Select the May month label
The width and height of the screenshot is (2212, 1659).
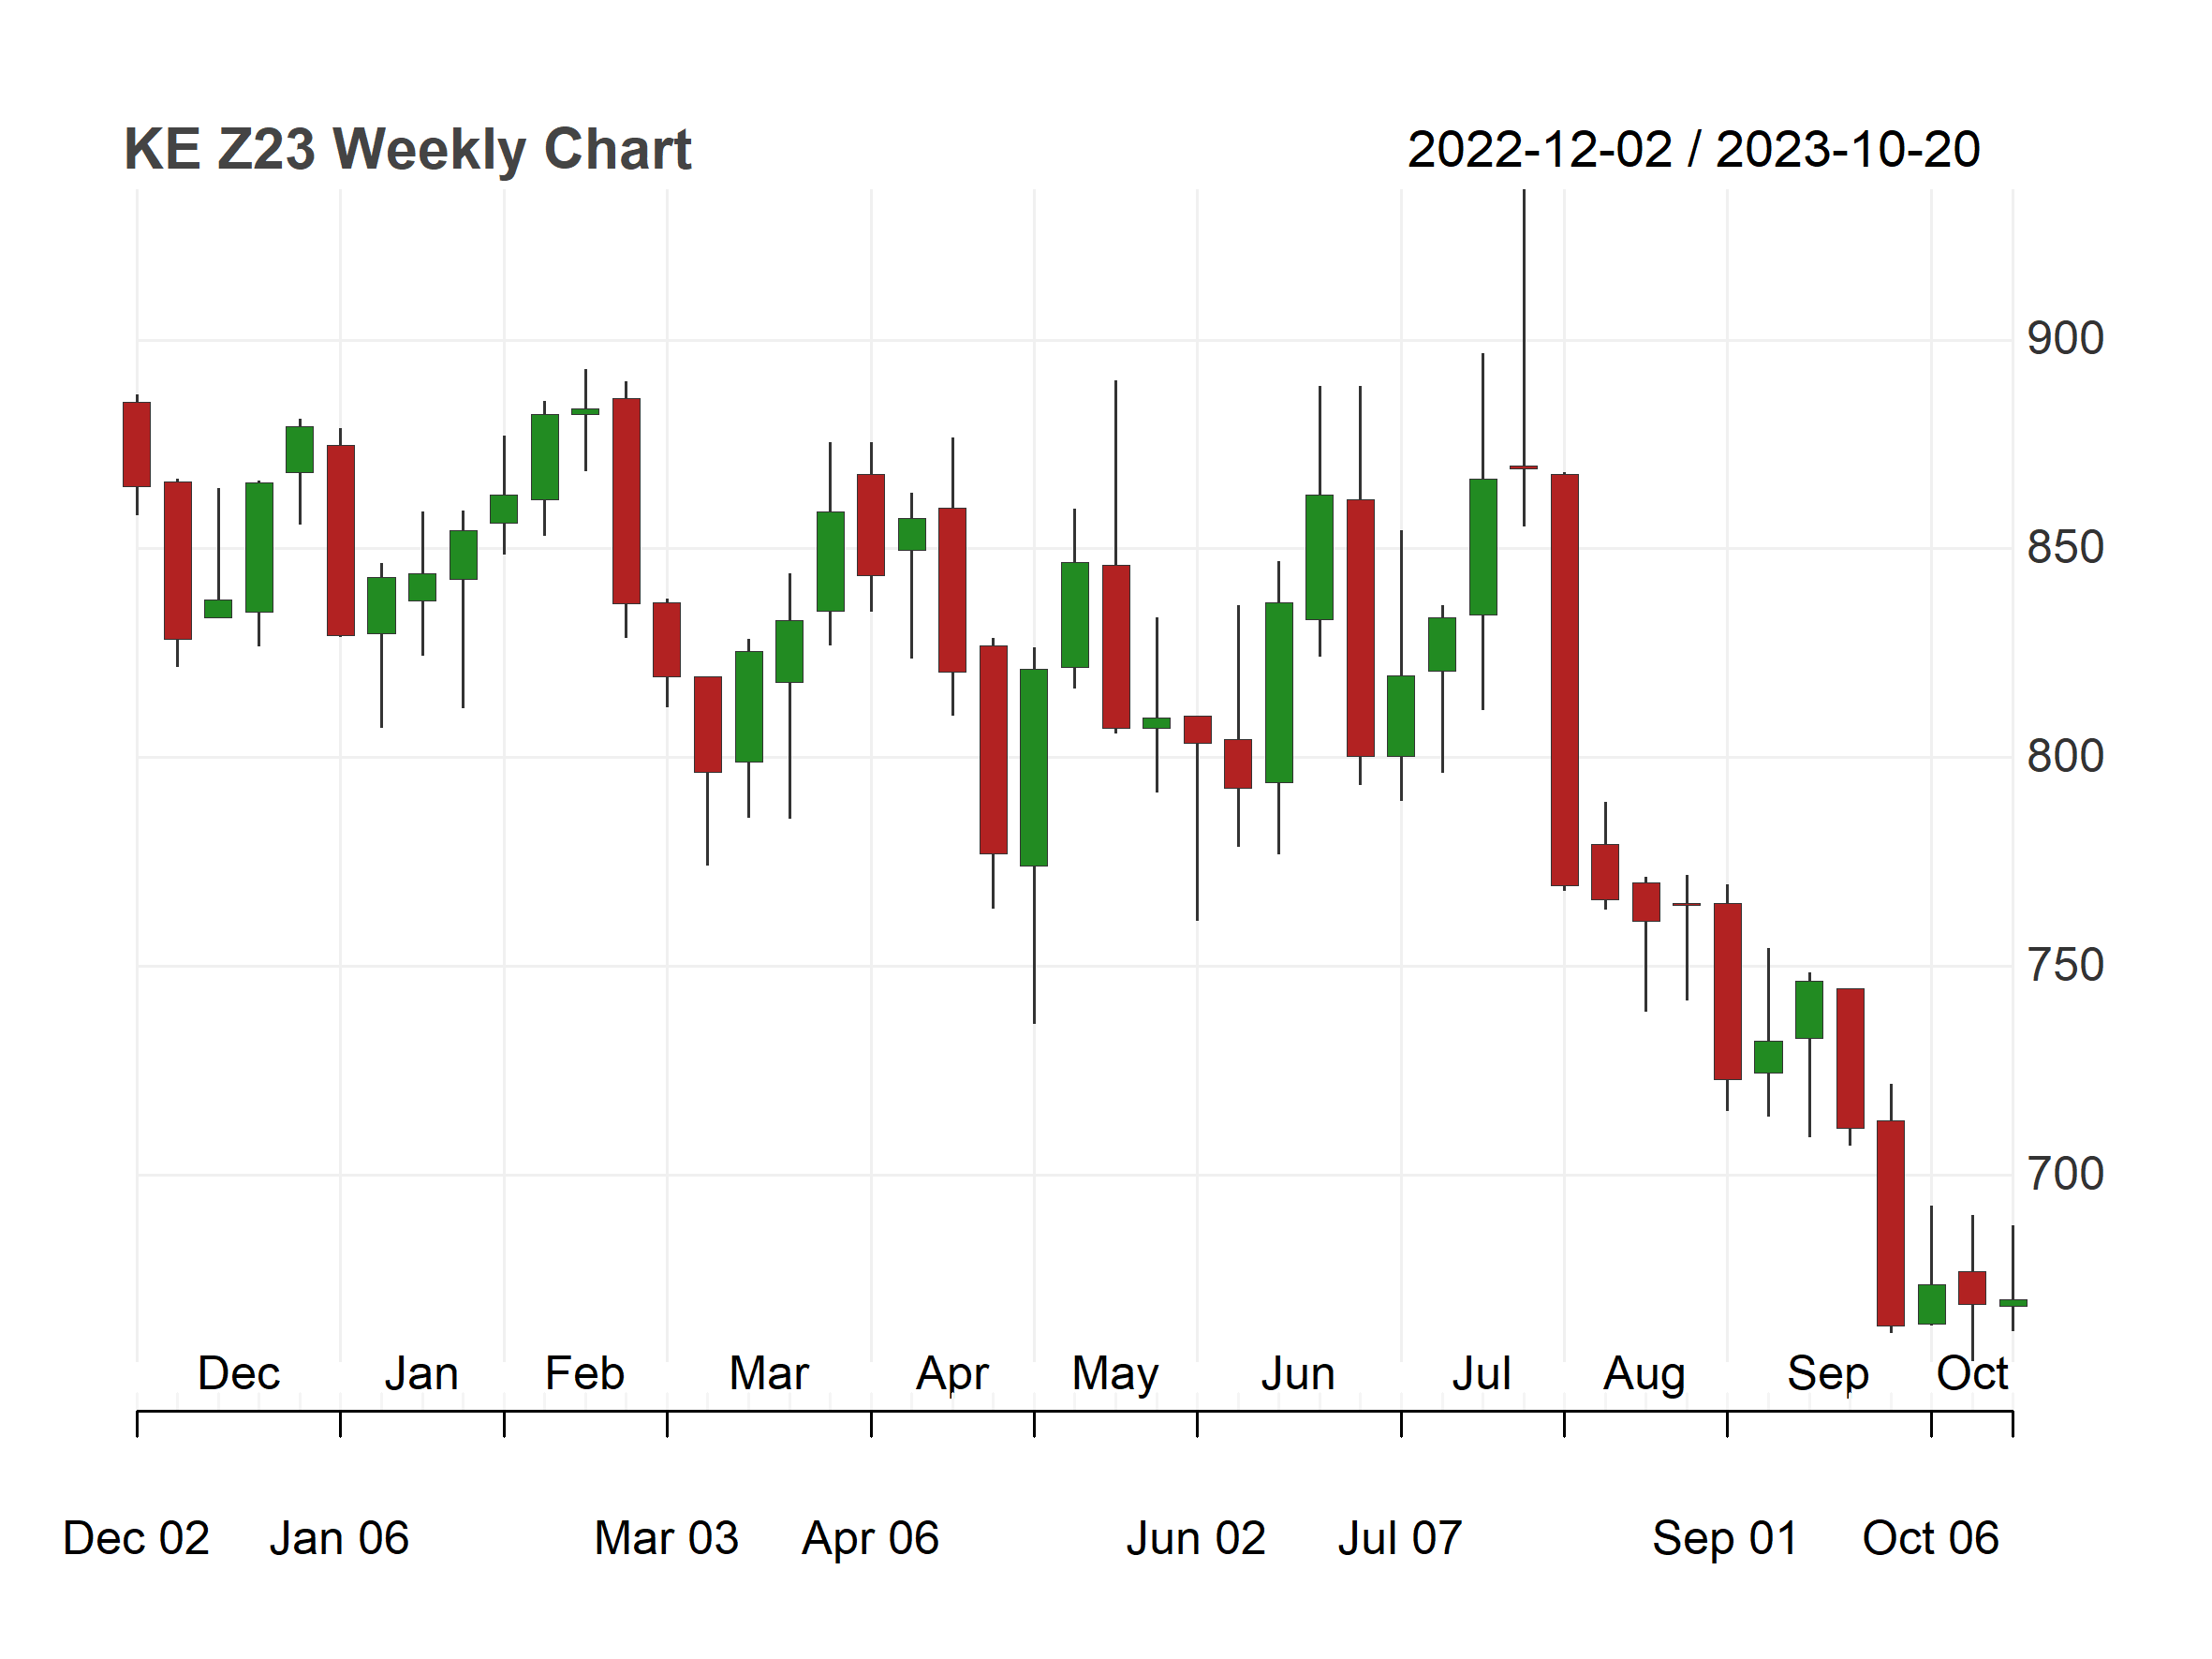coord(1115,1375)
